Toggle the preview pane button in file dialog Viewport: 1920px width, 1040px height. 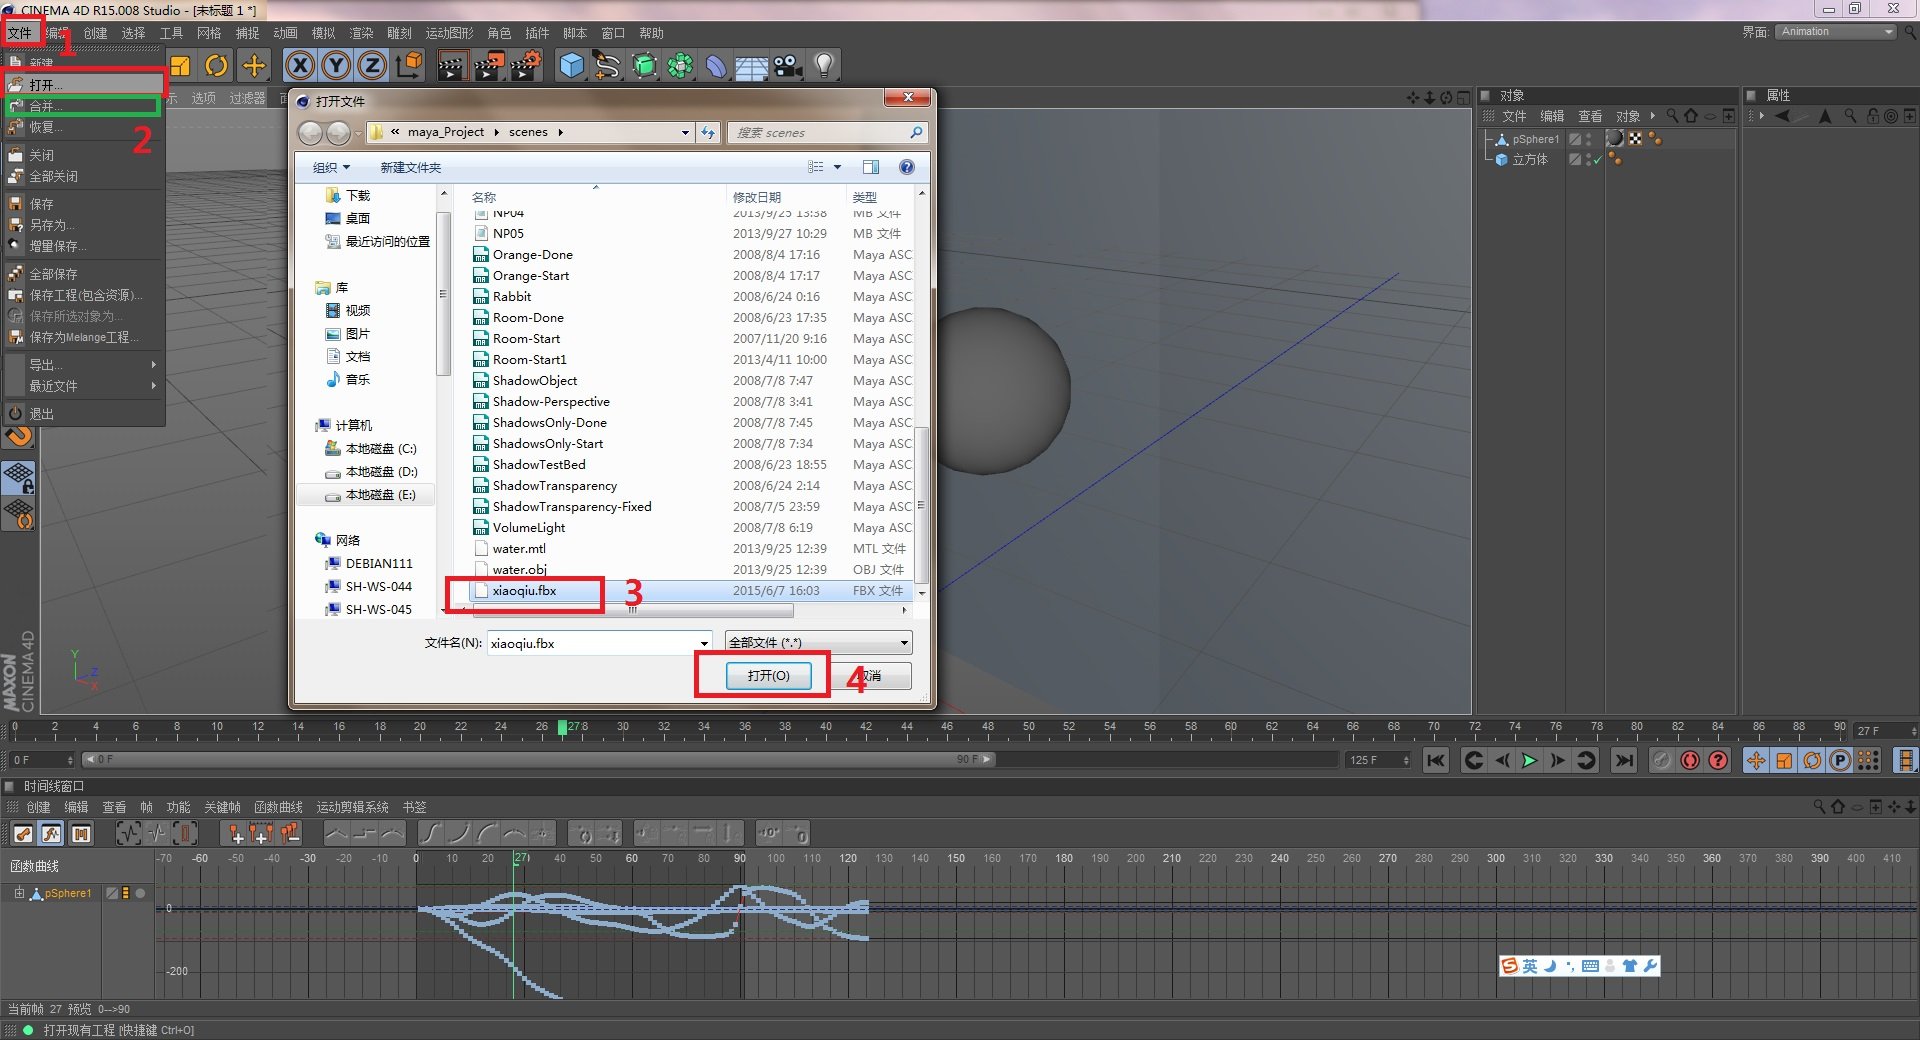pos(871,167)
